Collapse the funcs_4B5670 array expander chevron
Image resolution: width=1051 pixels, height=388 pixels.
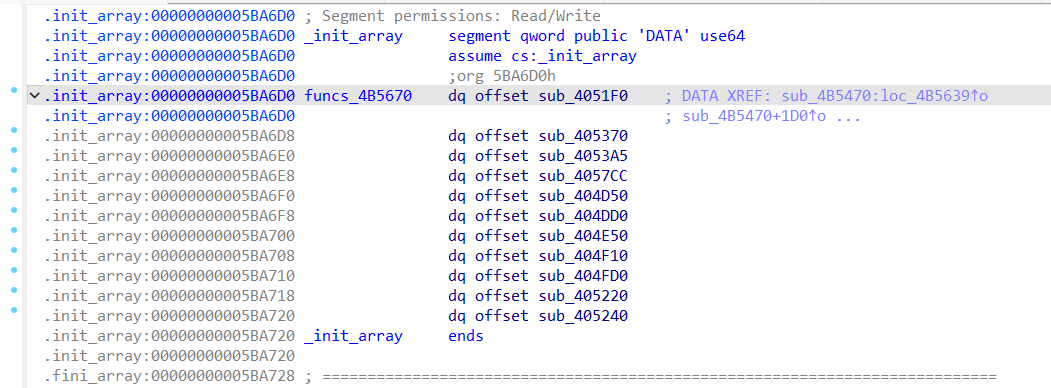pos(34,96)
